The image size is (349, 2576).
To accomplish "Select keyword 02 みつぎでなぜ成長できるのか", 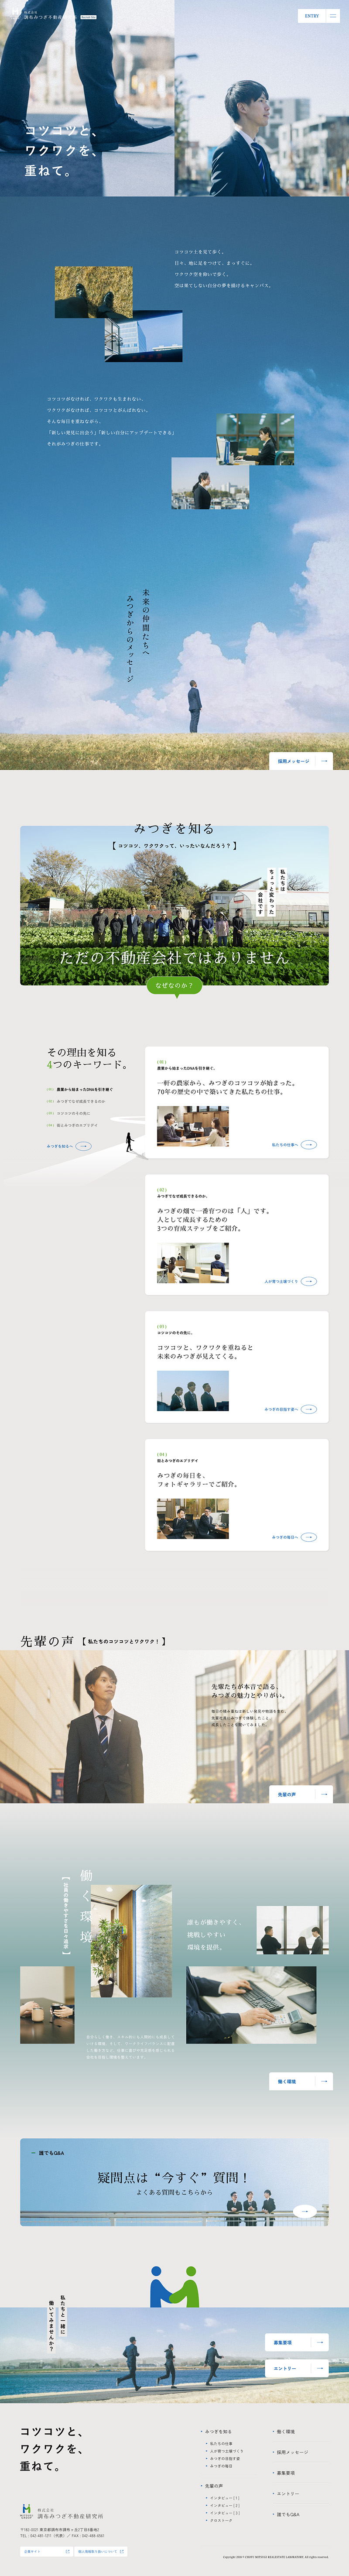I will pos(76,1101).
